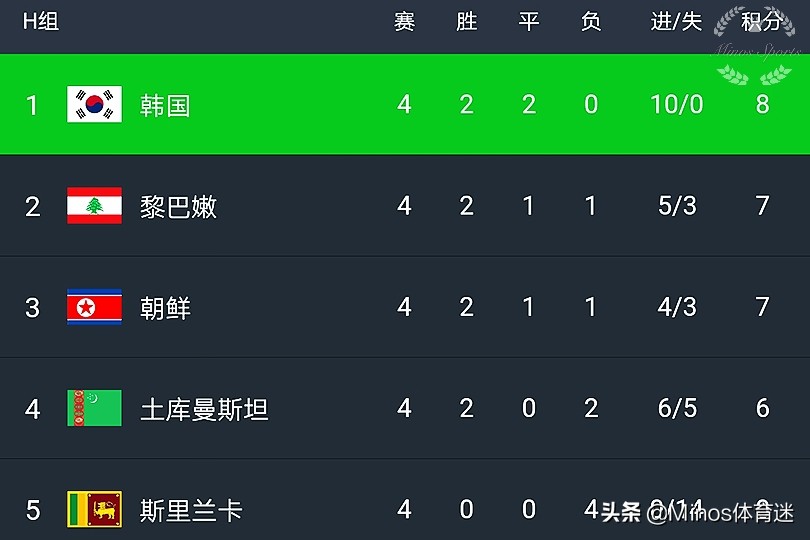
Task: Click the Turkmenistan flag icon
Action: click(94, 408)
